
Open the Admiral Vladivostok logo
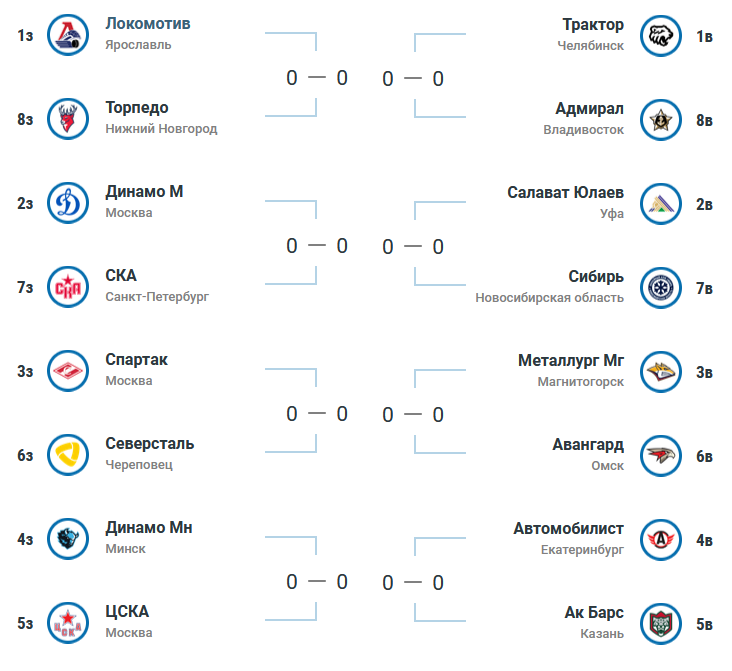(x=661, y=120)
